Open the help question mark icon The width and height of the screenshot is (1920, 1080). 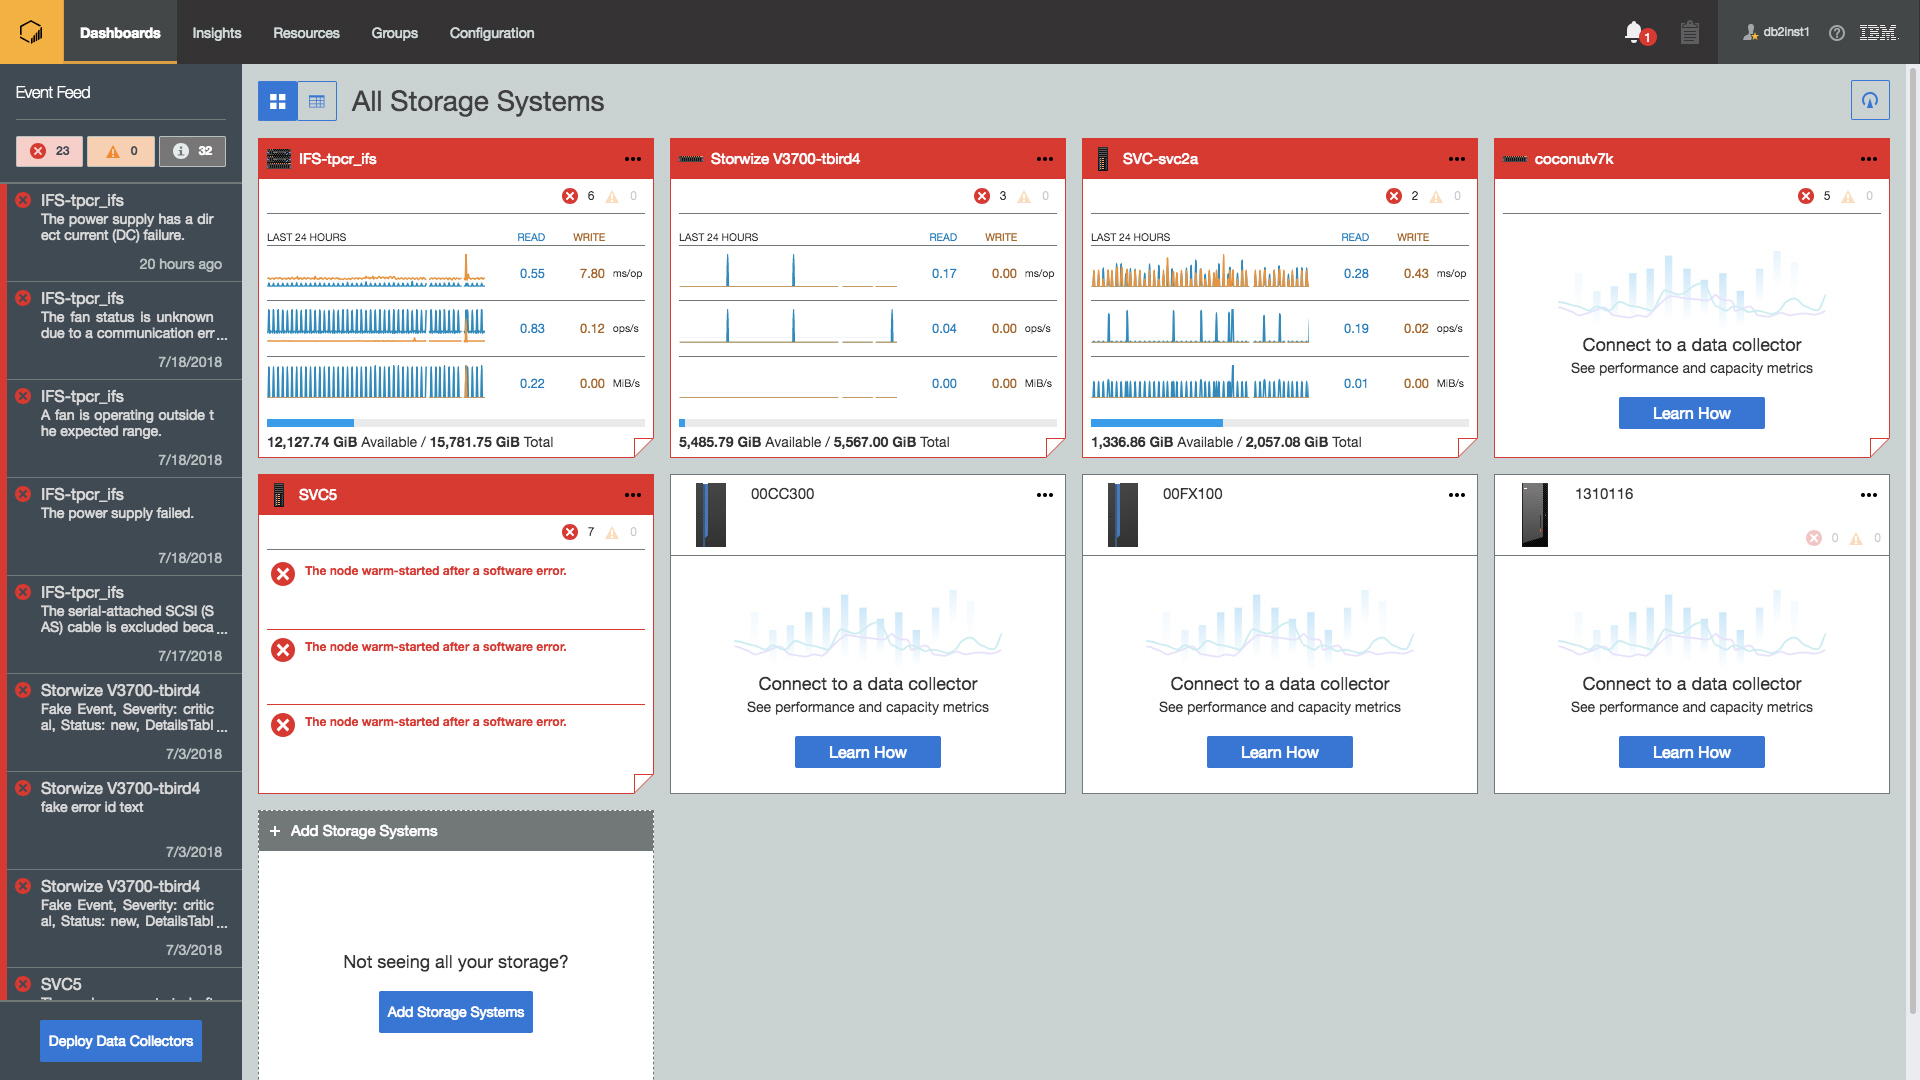tap(1837, 33)
